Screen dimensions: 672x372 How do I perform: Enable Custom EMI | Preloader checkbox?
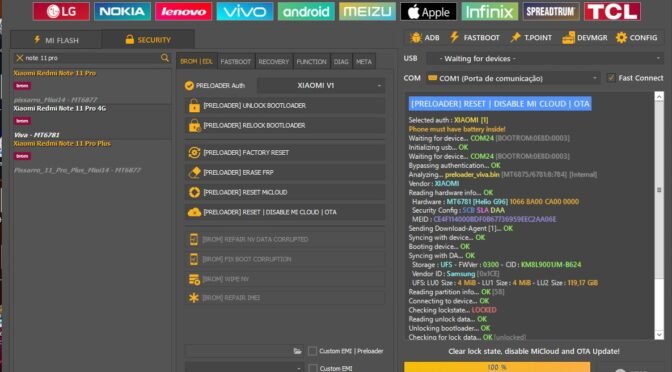point(312,351)
